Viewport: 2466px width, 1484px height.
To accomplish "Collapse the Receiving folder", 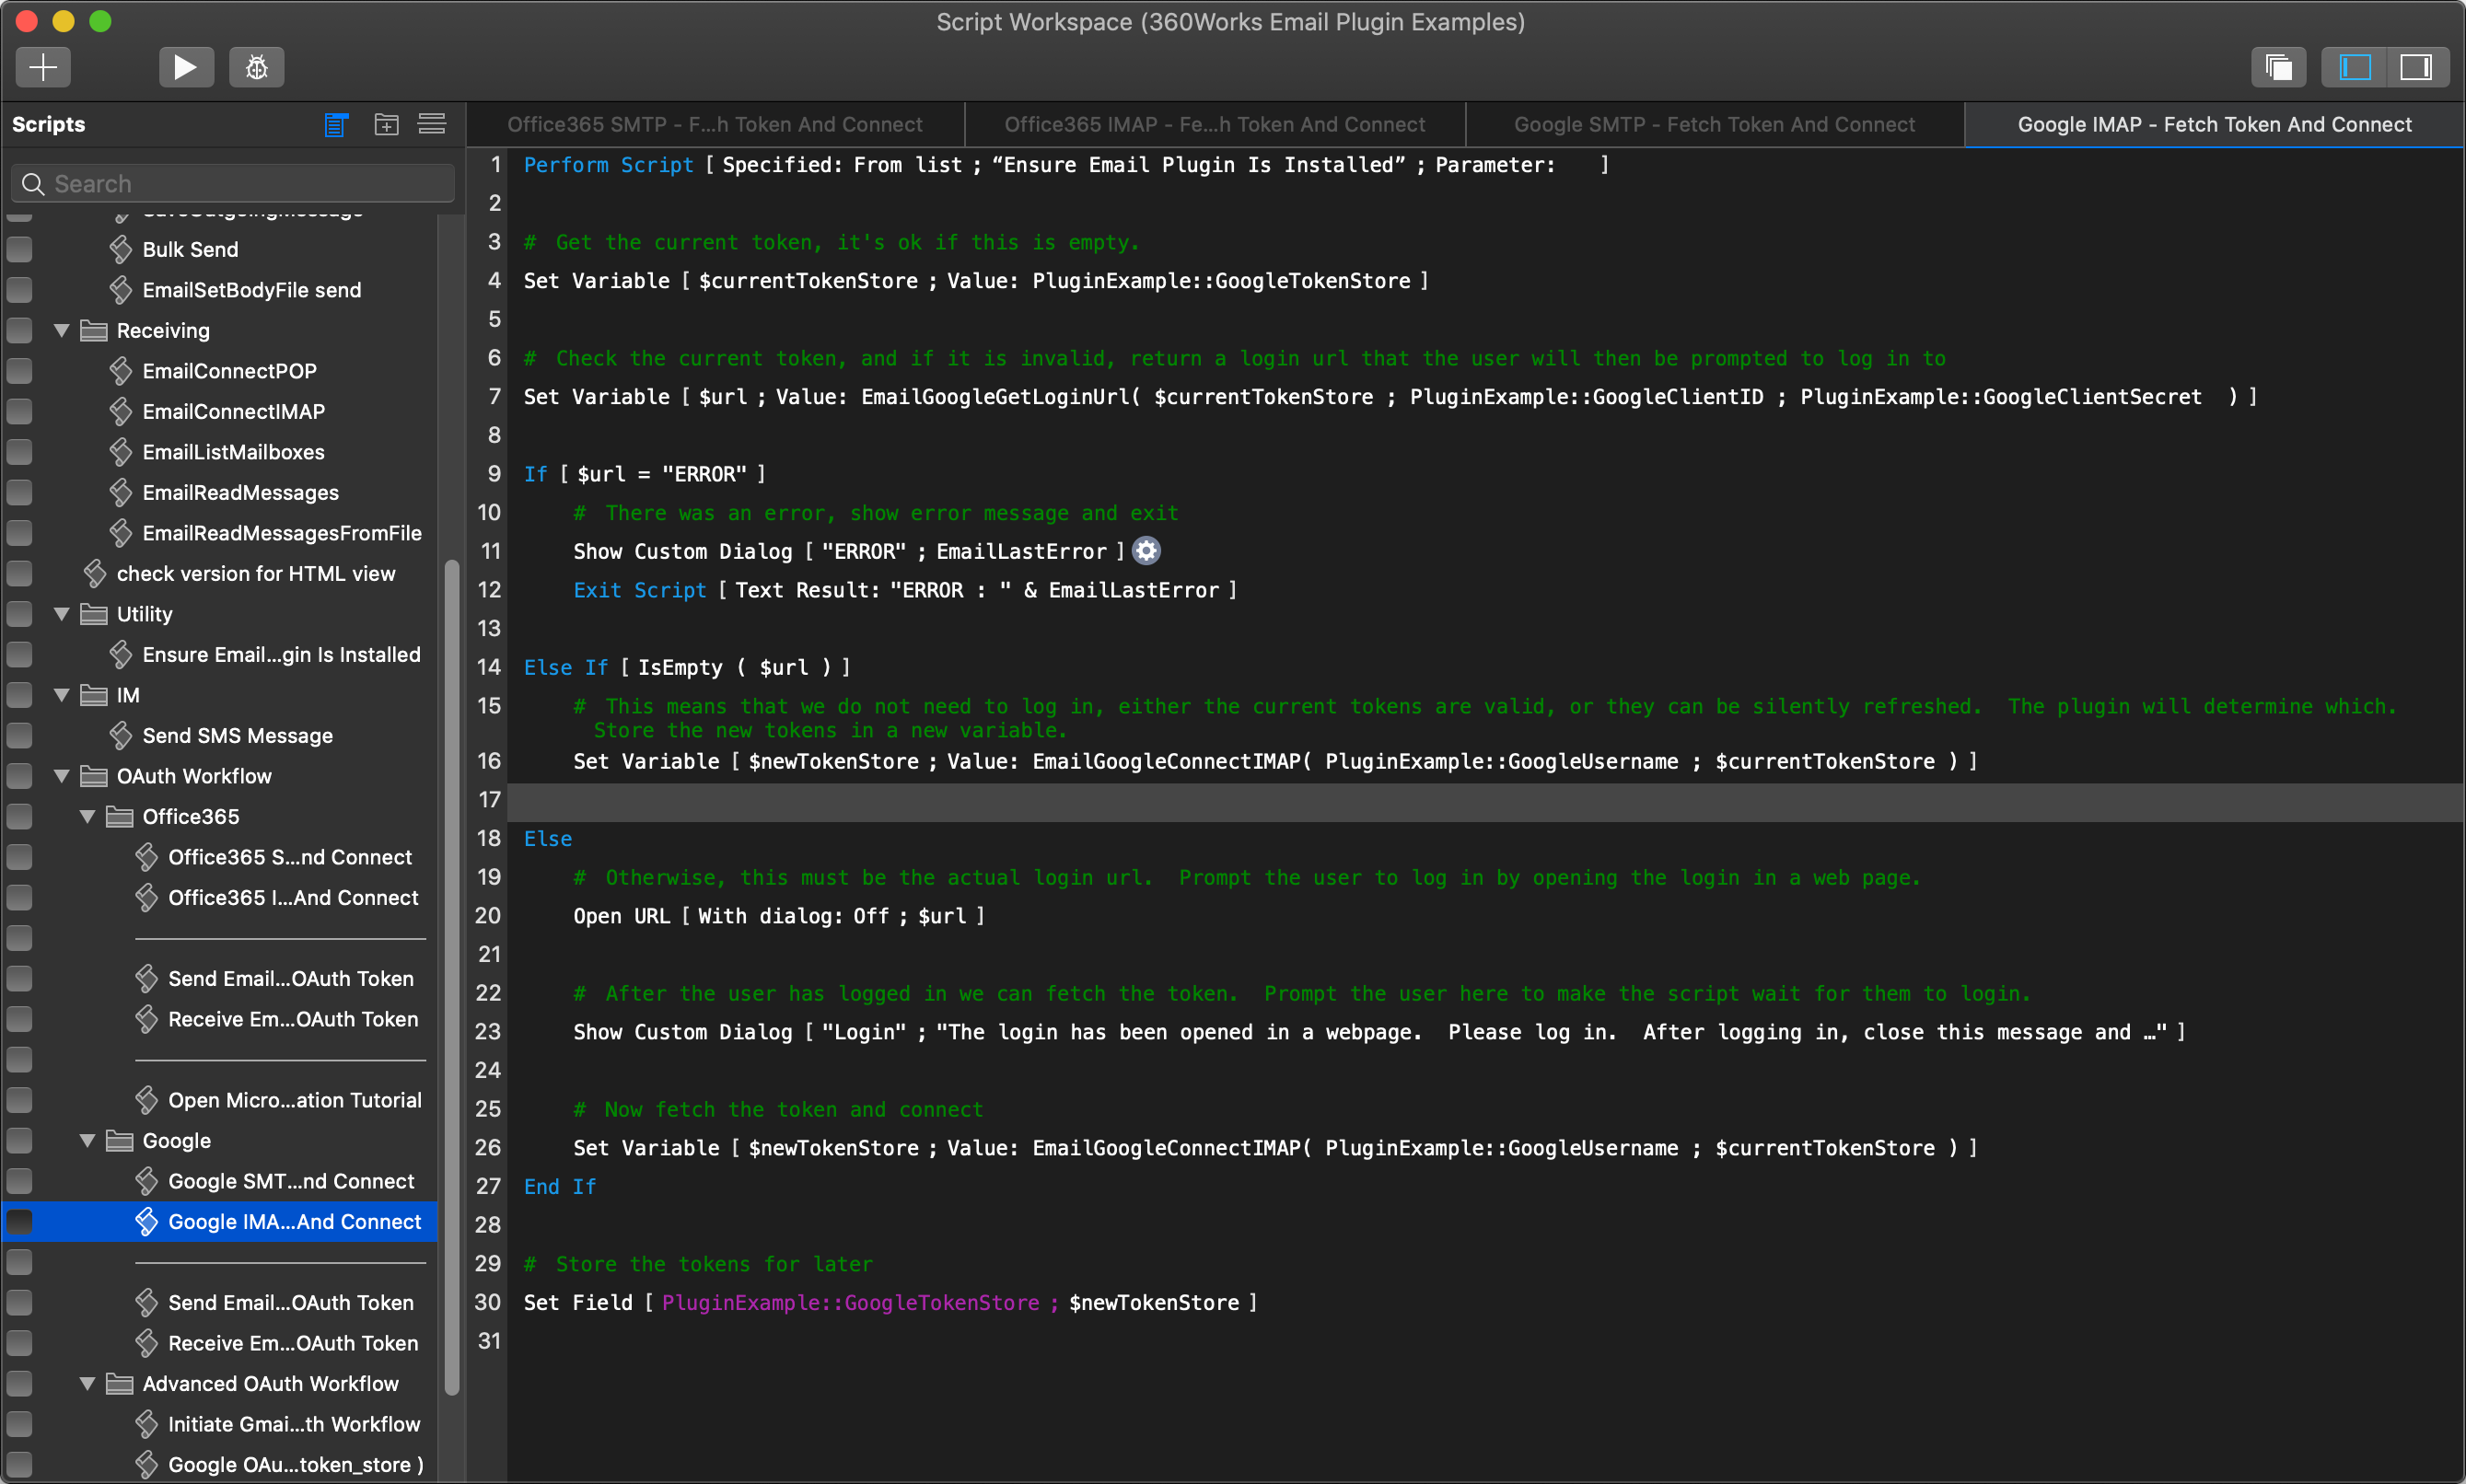I will click(x=62, y=330).
